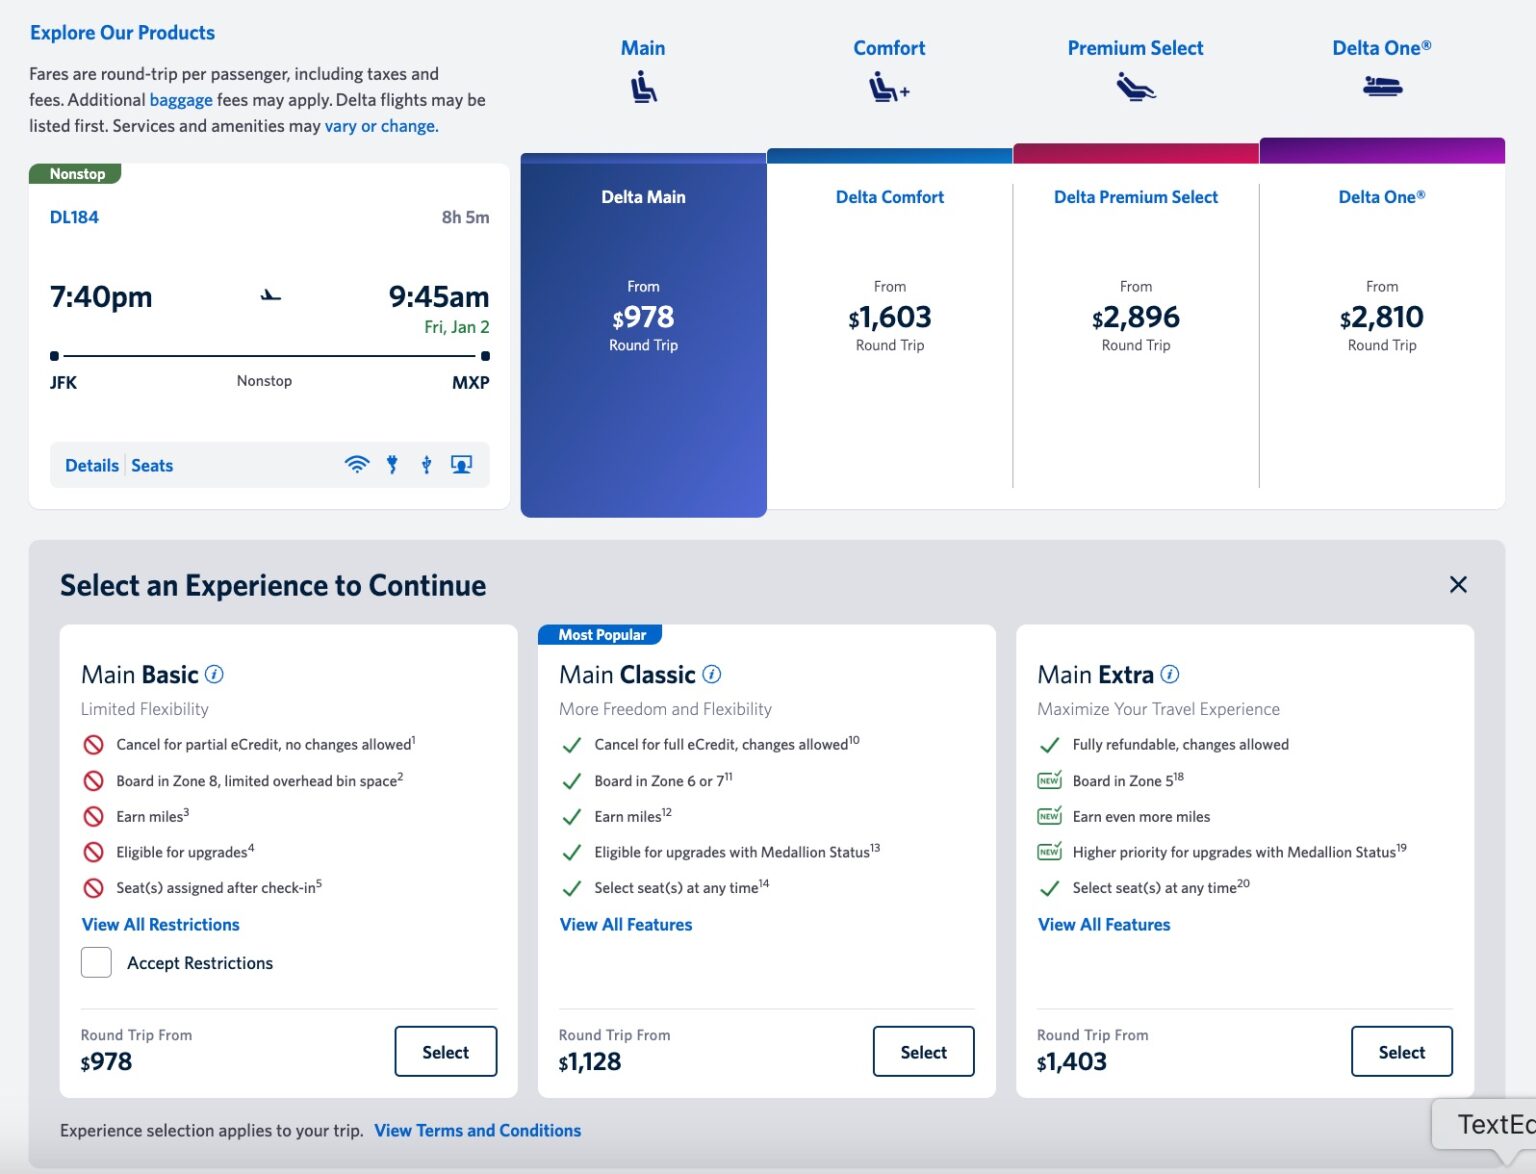This screenshot has height=1174, width=1536.
Task: Select the Main cabin seat icon
Action: (x=643, y=87)
